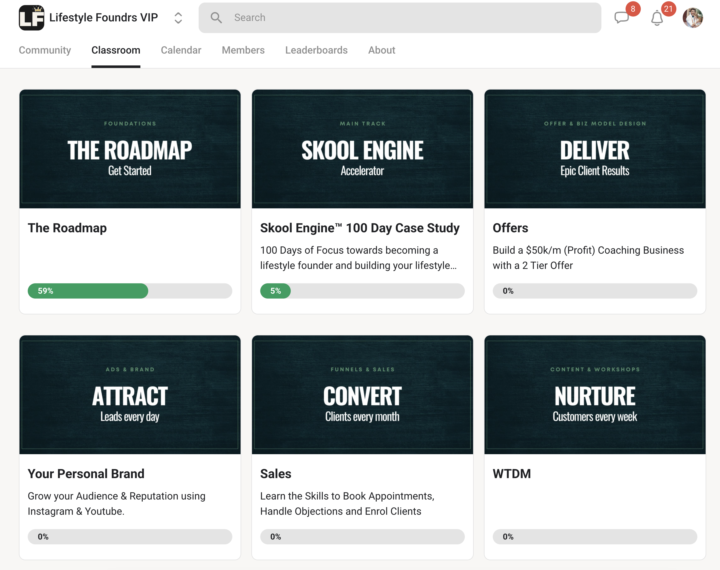Click the search magnifier icon
Screen dimensions: 720x570
click(216, 18)
